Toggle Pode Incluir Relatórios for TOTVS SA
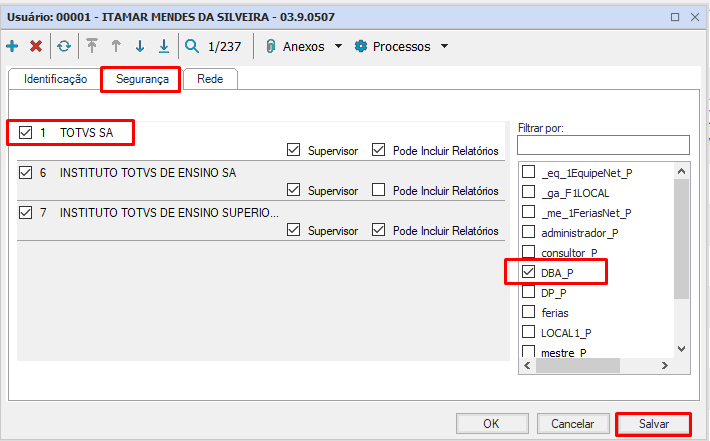710x441 pixels. [x=379, y=150]
